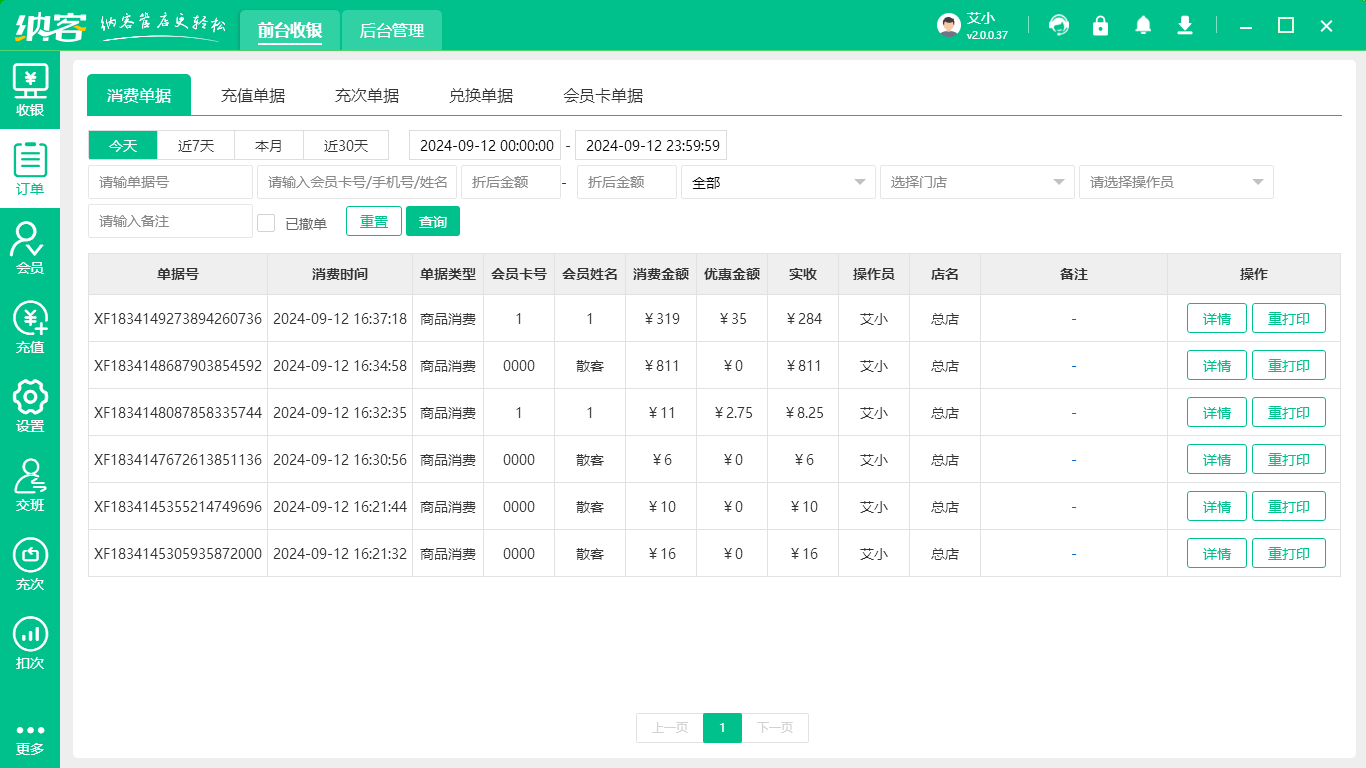The height and width of the screenshot is (768, 1366).
Task: Expand the 选择门店 store selector
Action: tap(977, 182)
